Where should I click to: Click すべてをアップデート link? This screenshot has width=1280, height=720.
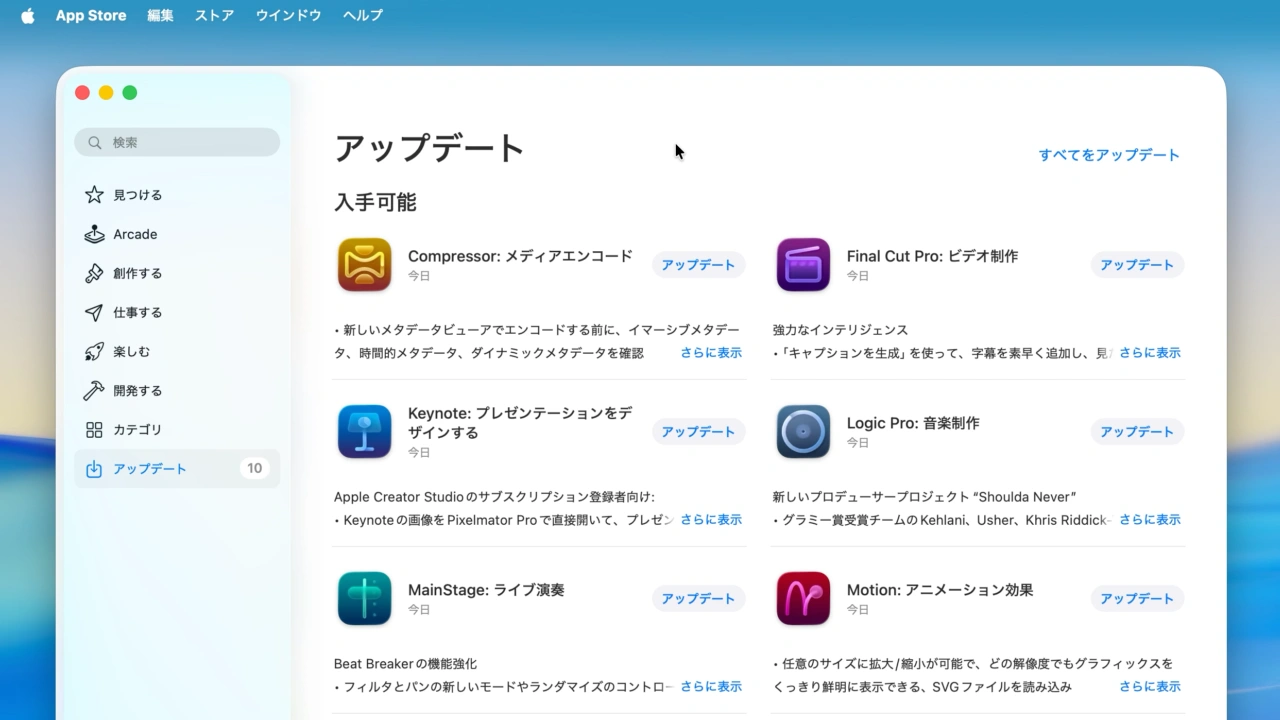(x=1109, y=155)
